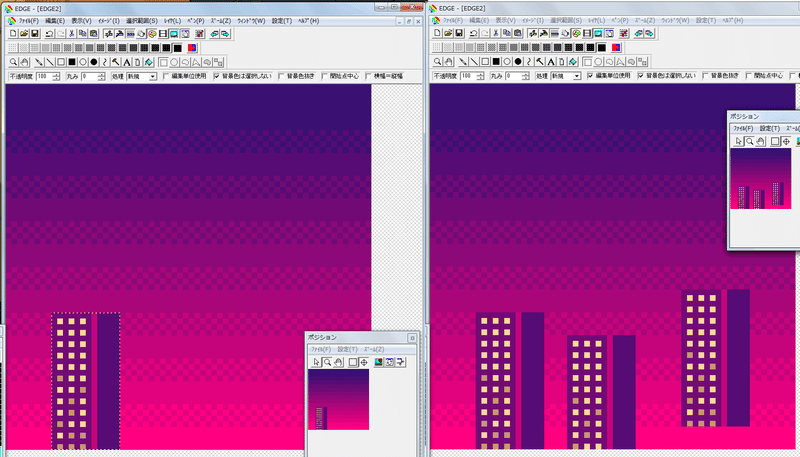Click Hammer tool in right window
This screenshot has height=457, width=800.
(x=540, y=62)
